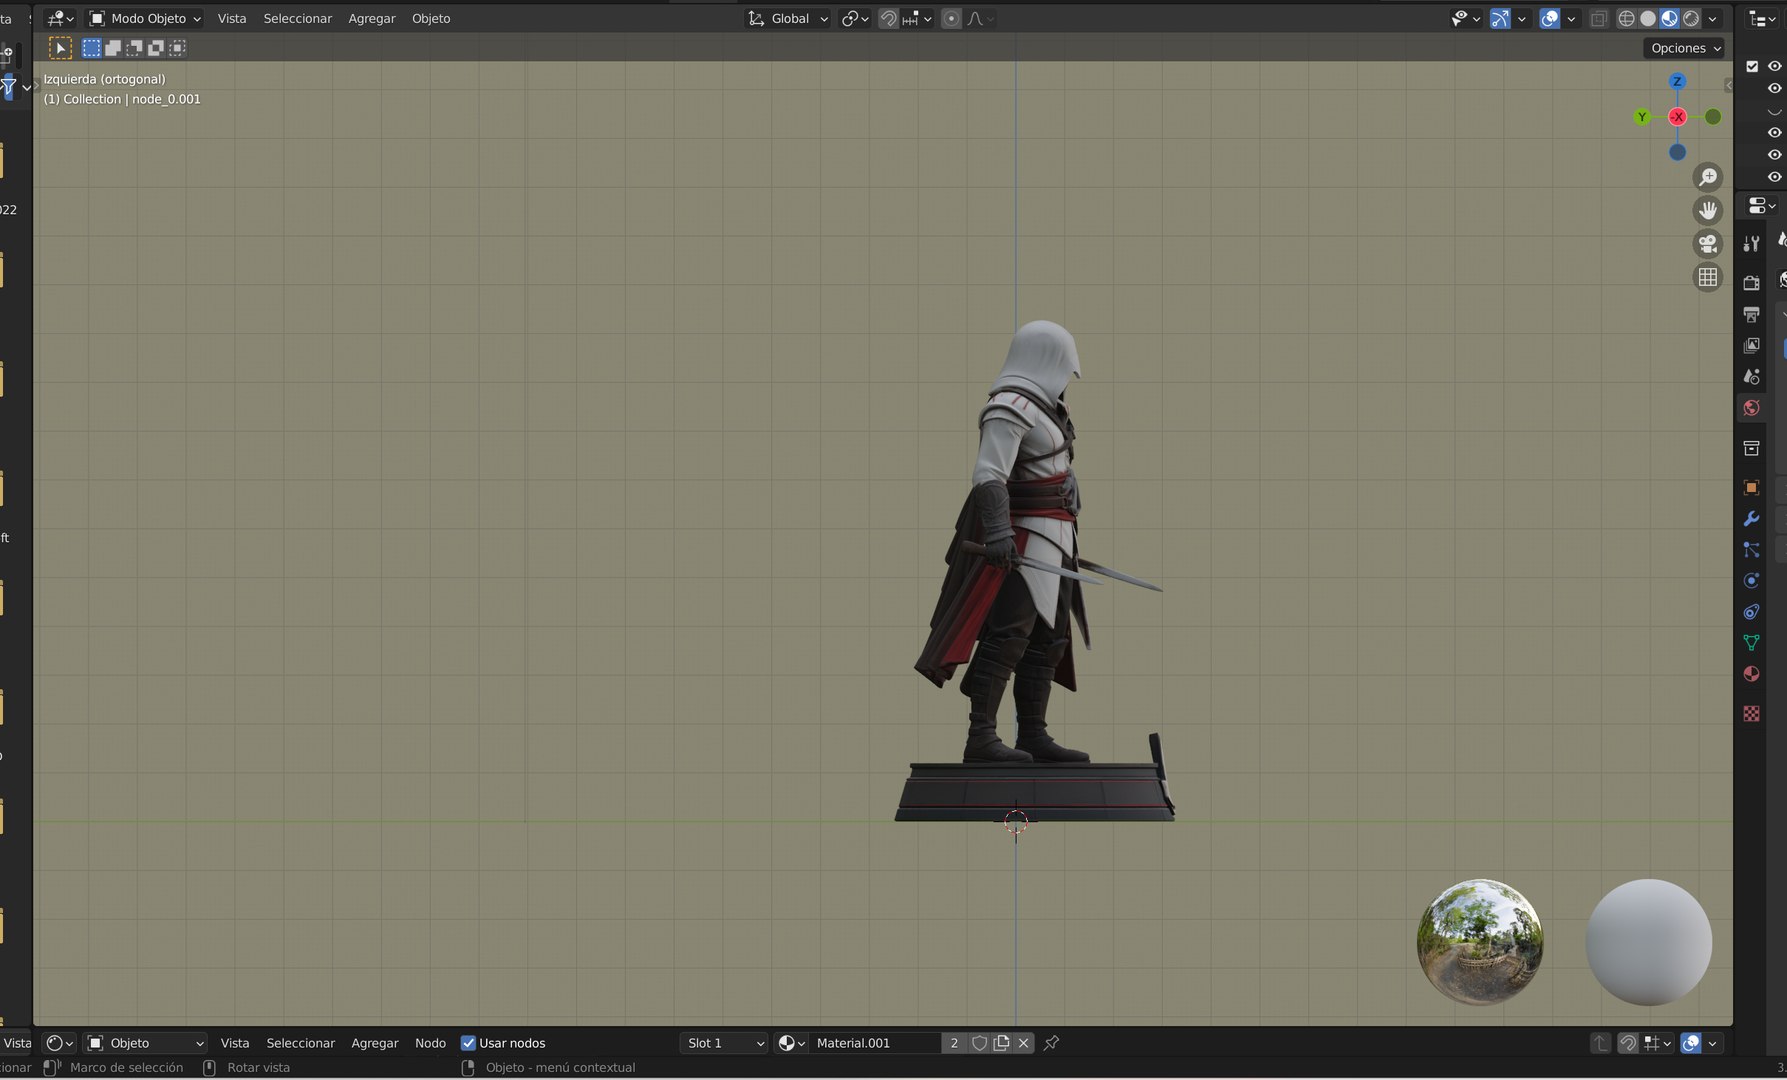This screenshot has height=1080, width=1787.
Task: Open the Object Data tab (green triangle)
Action: click(x=1751, y=643)
